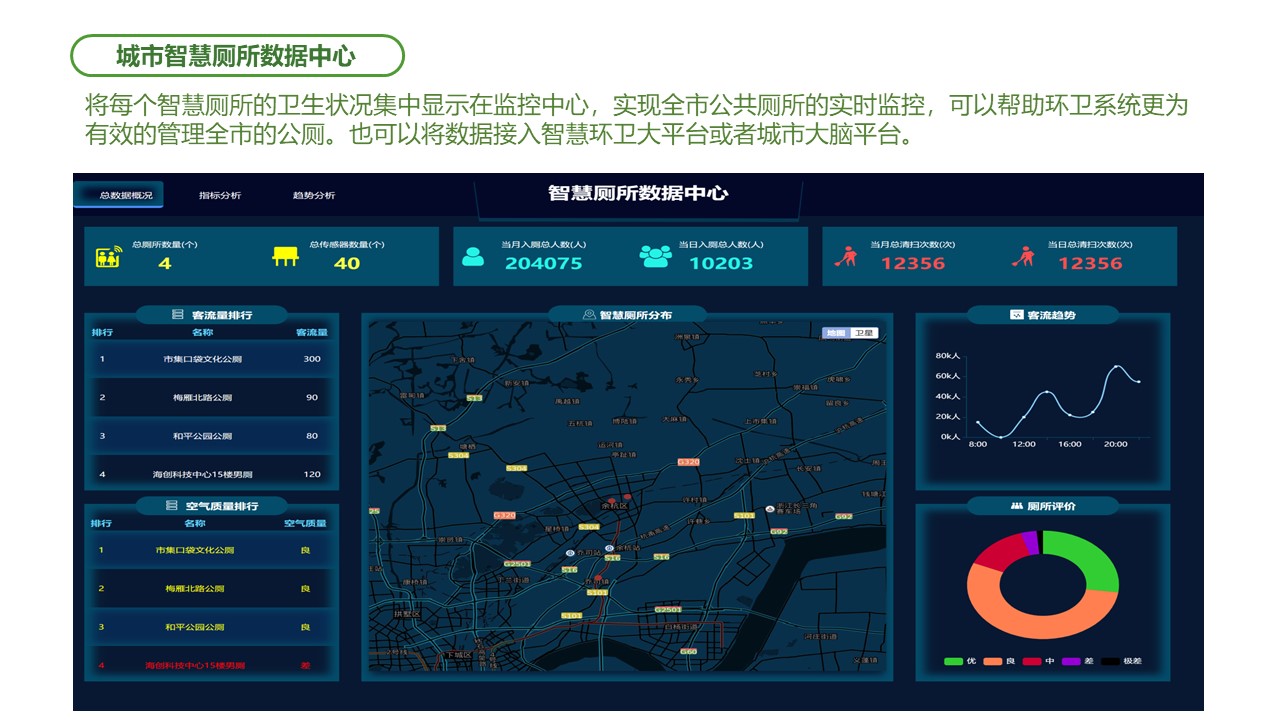Click the chart icon next to 客流趋势
Viewport: 1280px width, 720px height.
point(1016,315)
